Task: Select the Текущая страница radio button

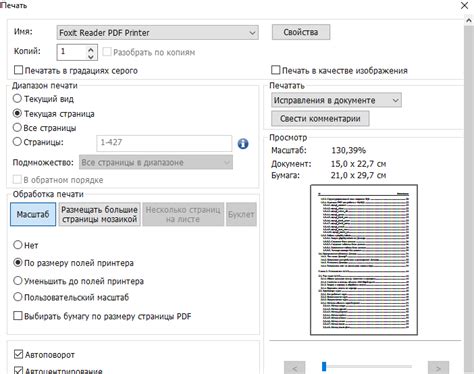Action: click(x=17, y=113)
